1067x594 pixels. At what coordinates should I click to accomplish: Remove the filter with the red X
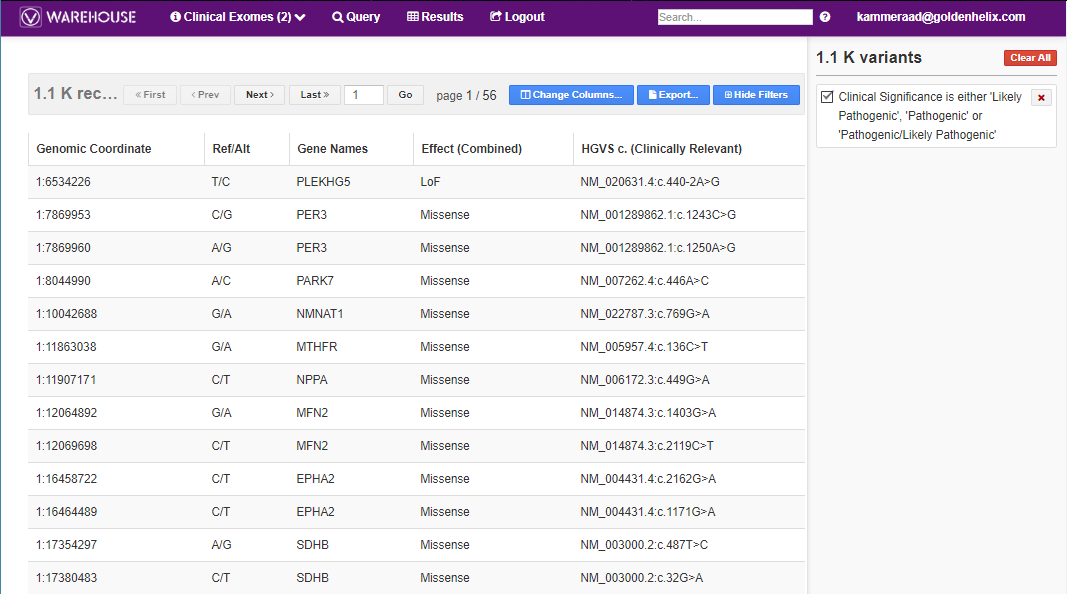(1043, 97)
